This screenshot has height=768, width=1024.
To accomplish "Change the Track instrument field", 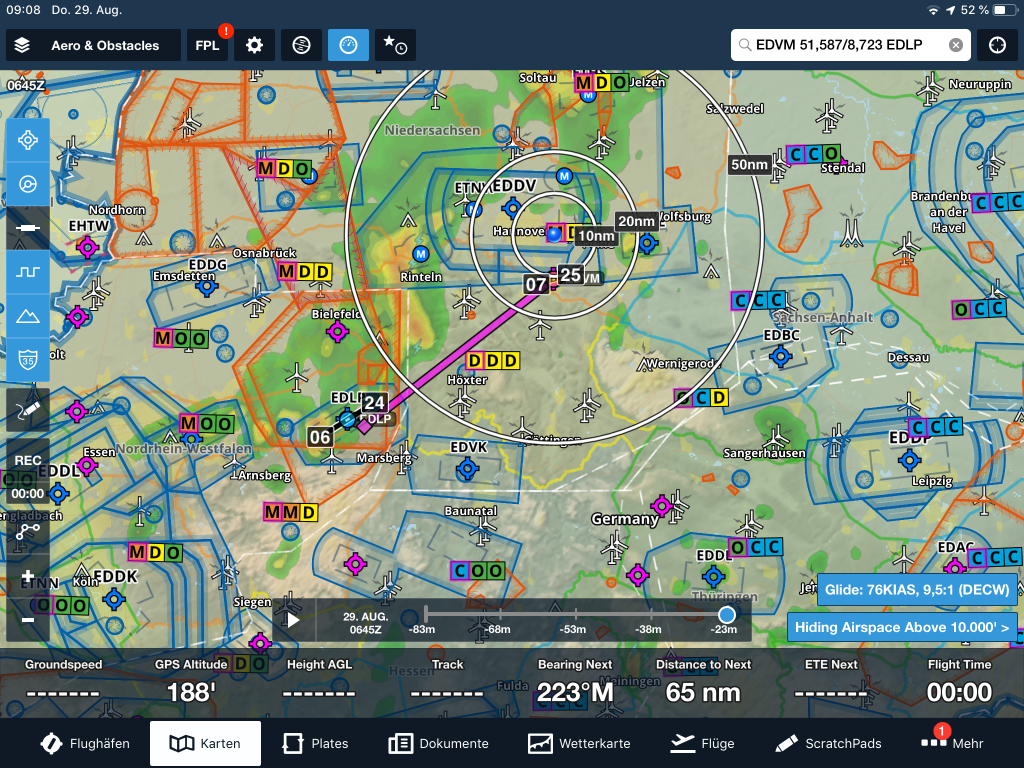I will [x=447, y=682].
